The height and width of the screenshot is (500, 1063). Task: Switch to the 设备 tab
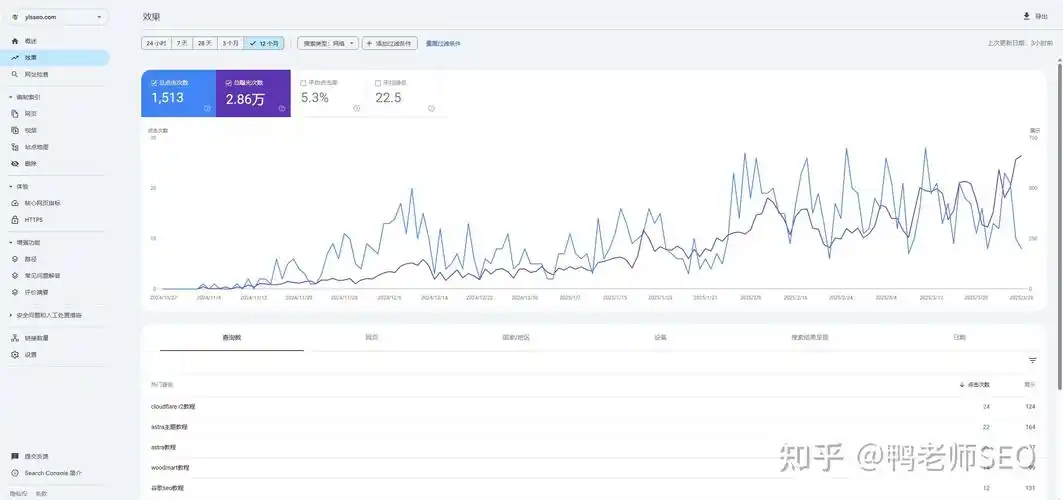click(660, 338)
